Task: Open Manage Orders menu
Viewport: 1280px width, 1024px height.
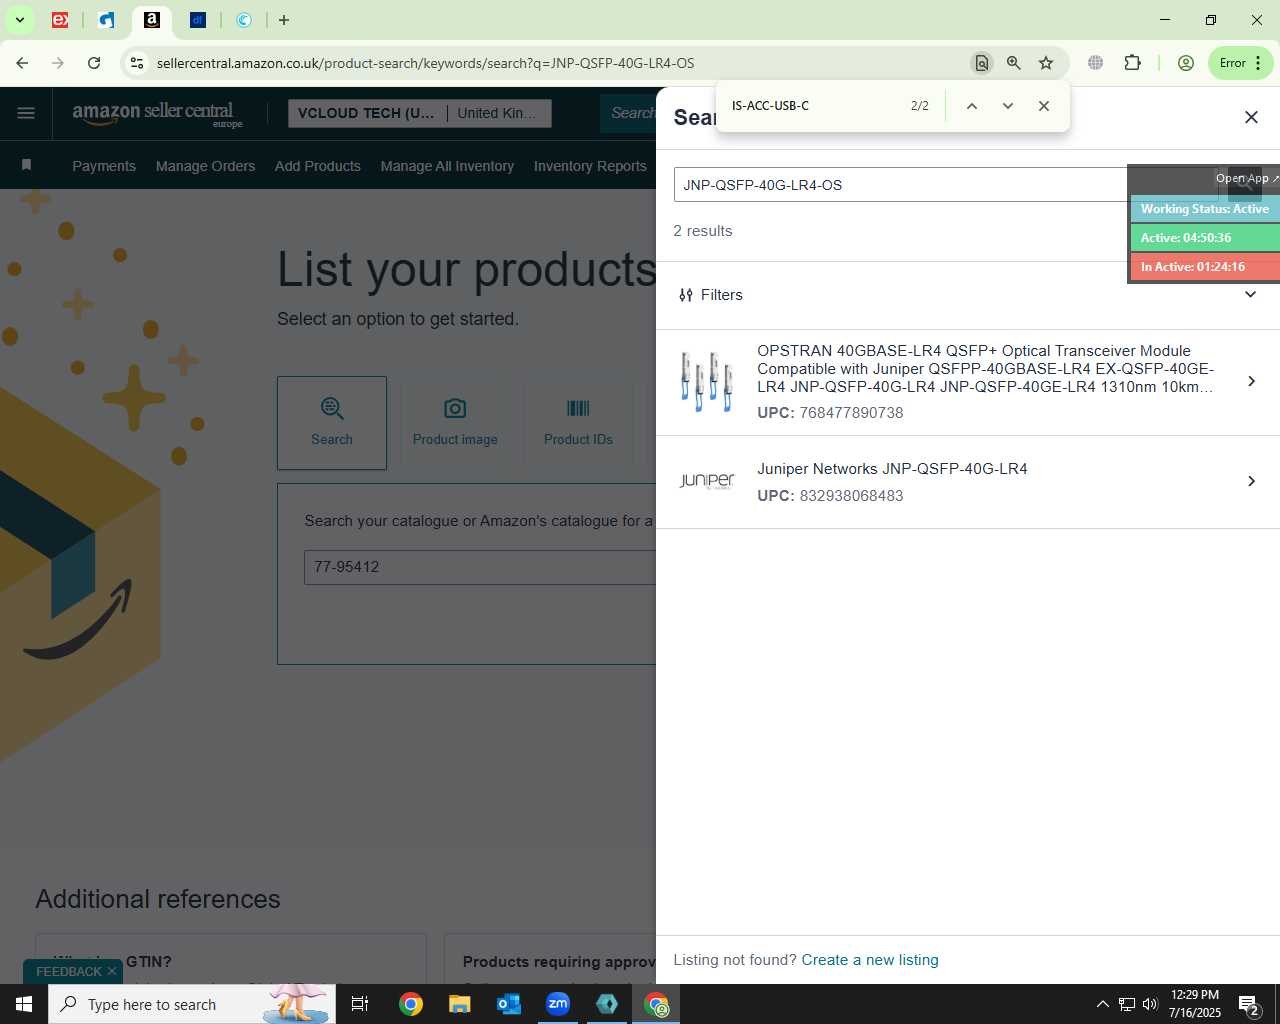Action: pyautogui.click(x=205, y=166)
